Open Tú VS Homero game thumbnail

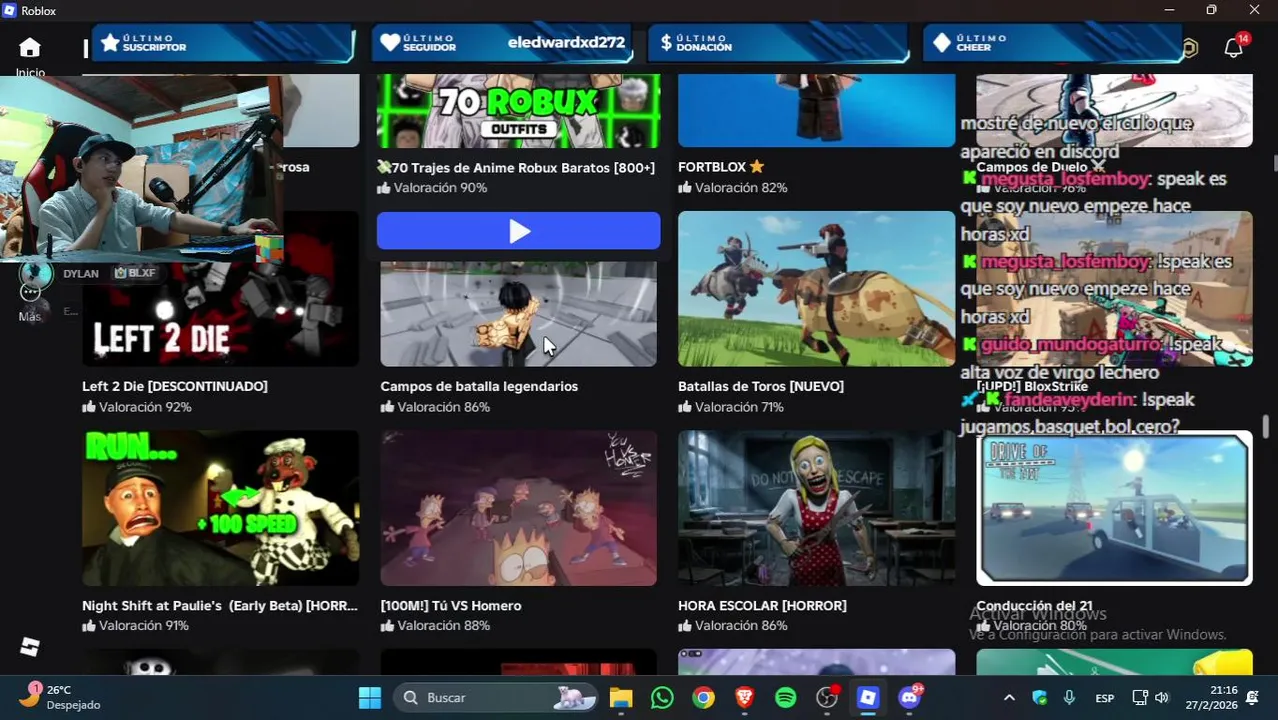518,508
